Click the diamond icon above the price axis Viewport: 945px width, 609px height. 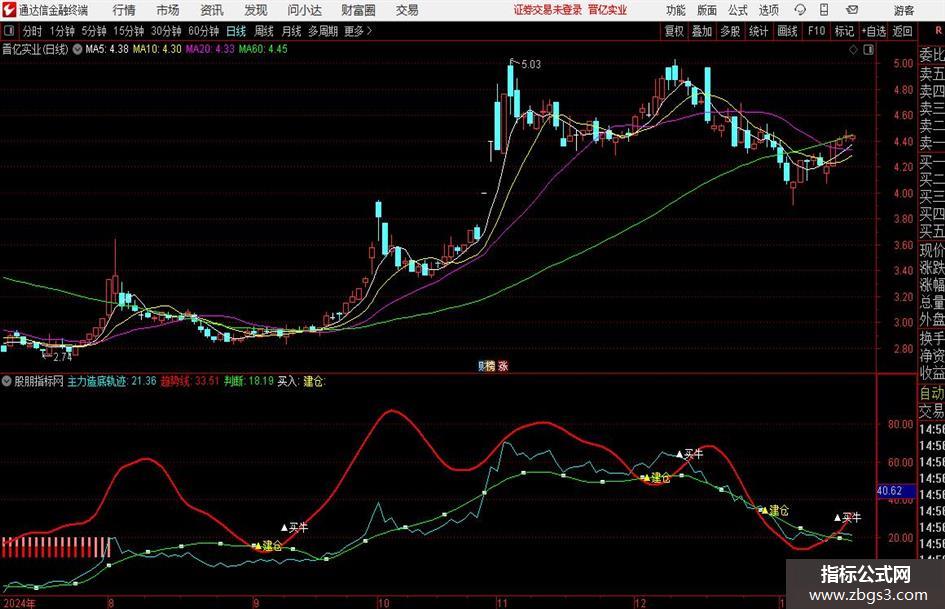point(853,49)
